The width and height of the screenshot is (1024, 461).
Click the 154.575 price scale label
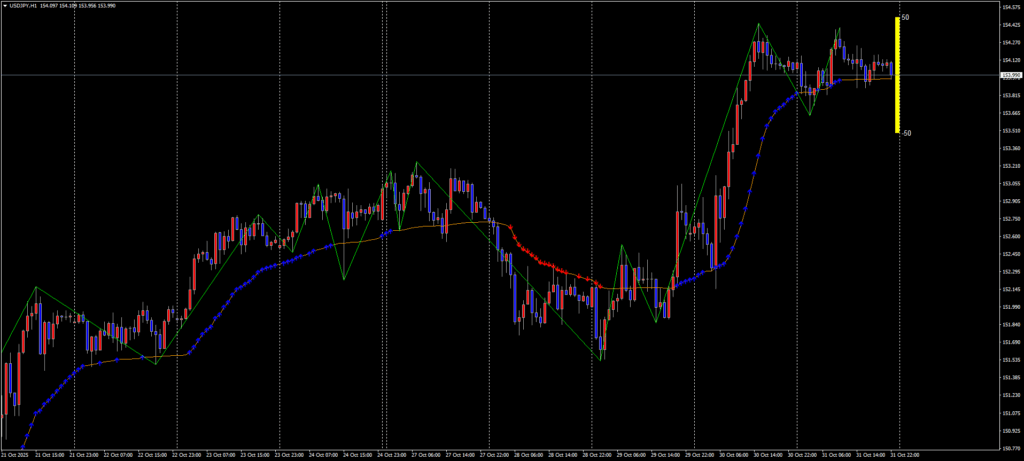pos(1011,8)
